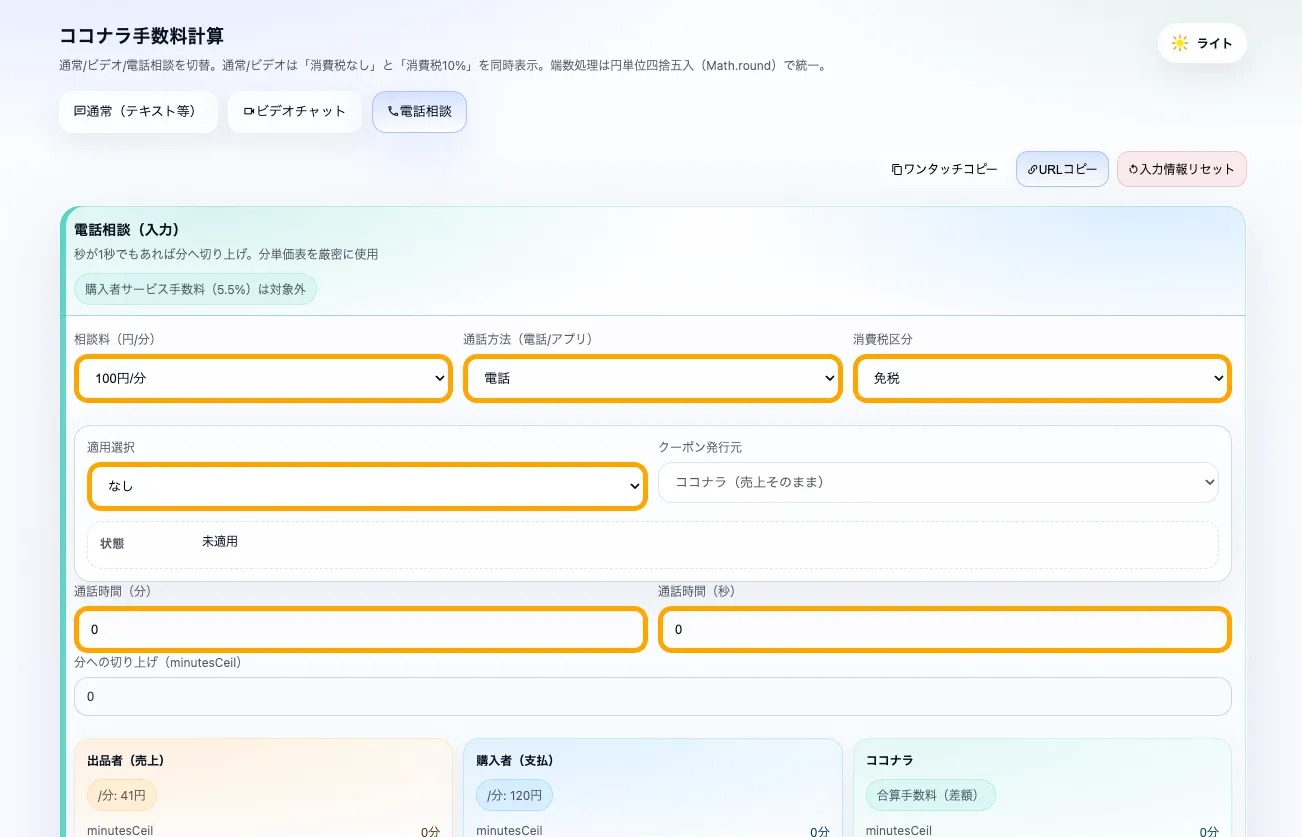Expand the 消費税区分 dropdown
The width and height of the screenshot is (1302, 837).
click(x=1042, y=379)
